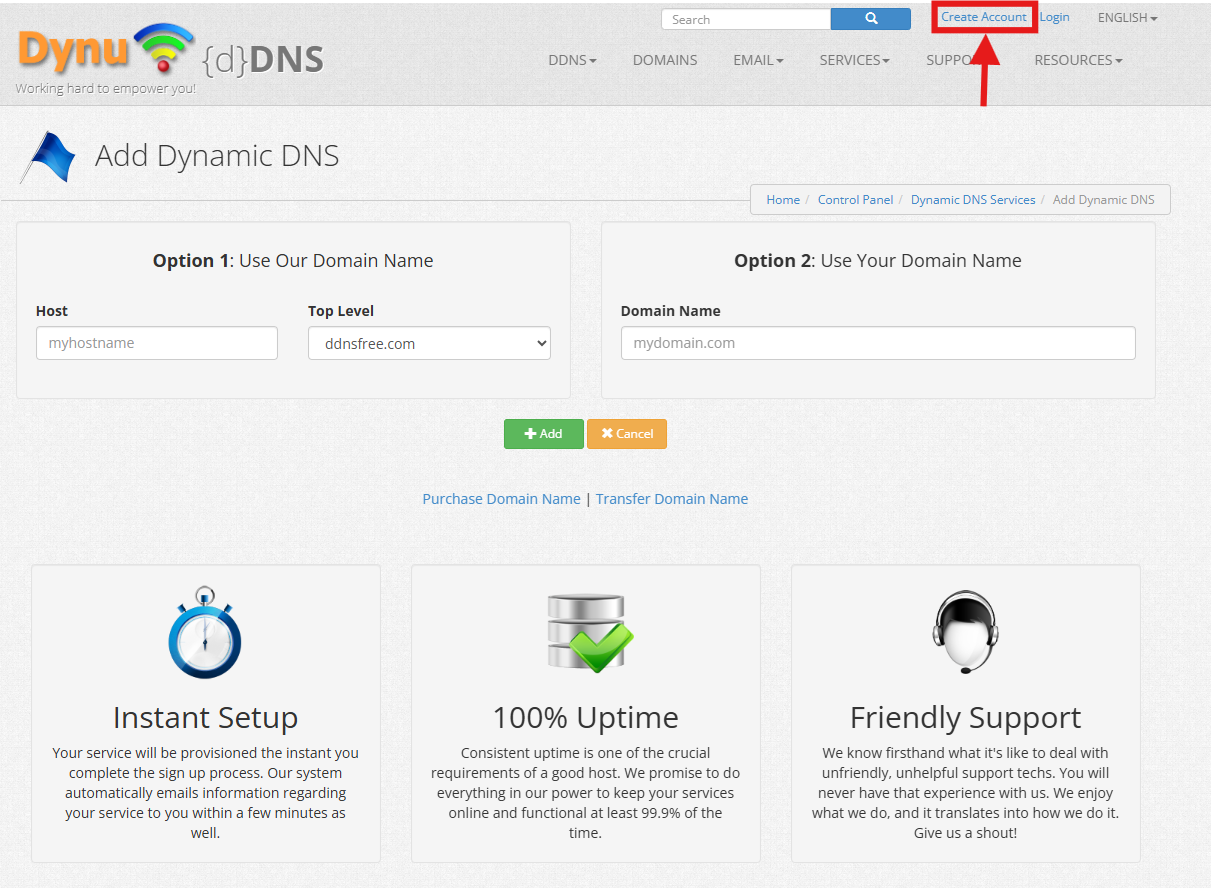Click the Host name input field

coord(157,343)
